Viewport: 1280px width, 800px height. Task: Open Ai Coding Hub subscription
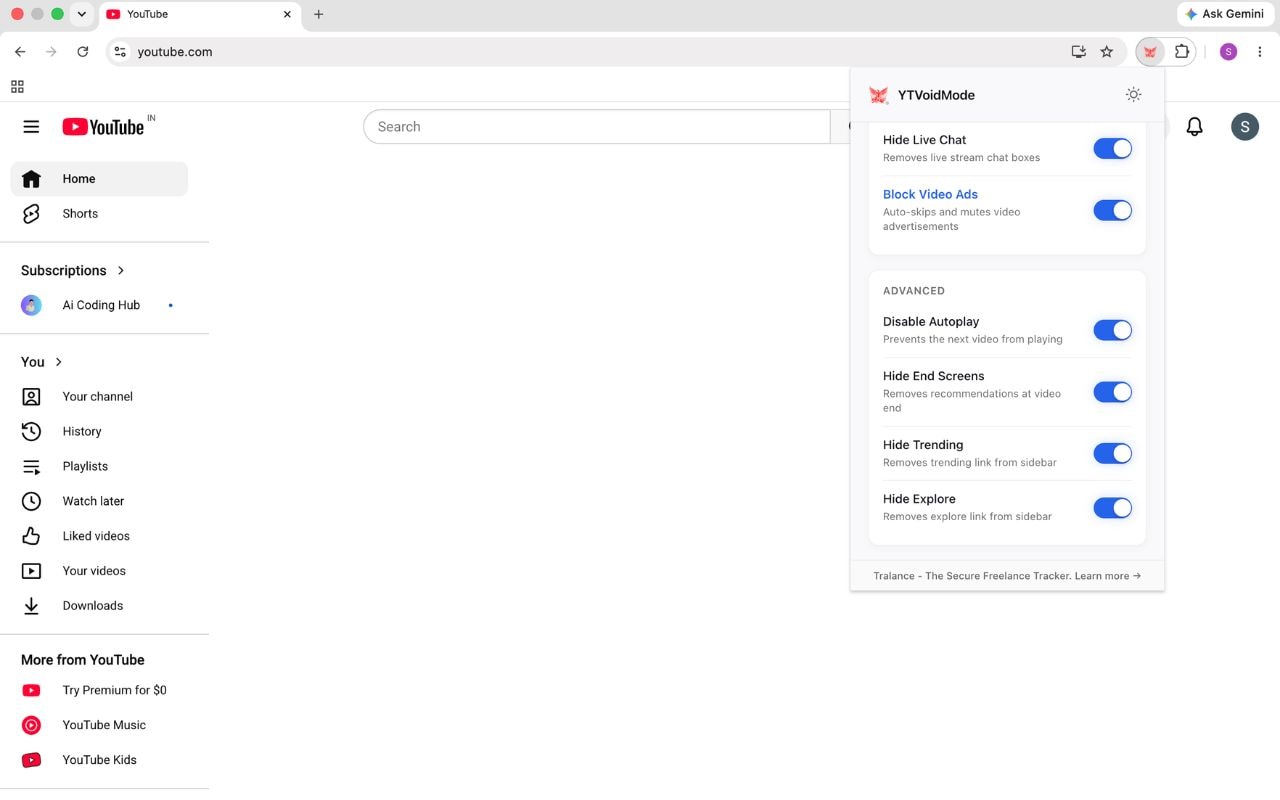coord(99,305)
